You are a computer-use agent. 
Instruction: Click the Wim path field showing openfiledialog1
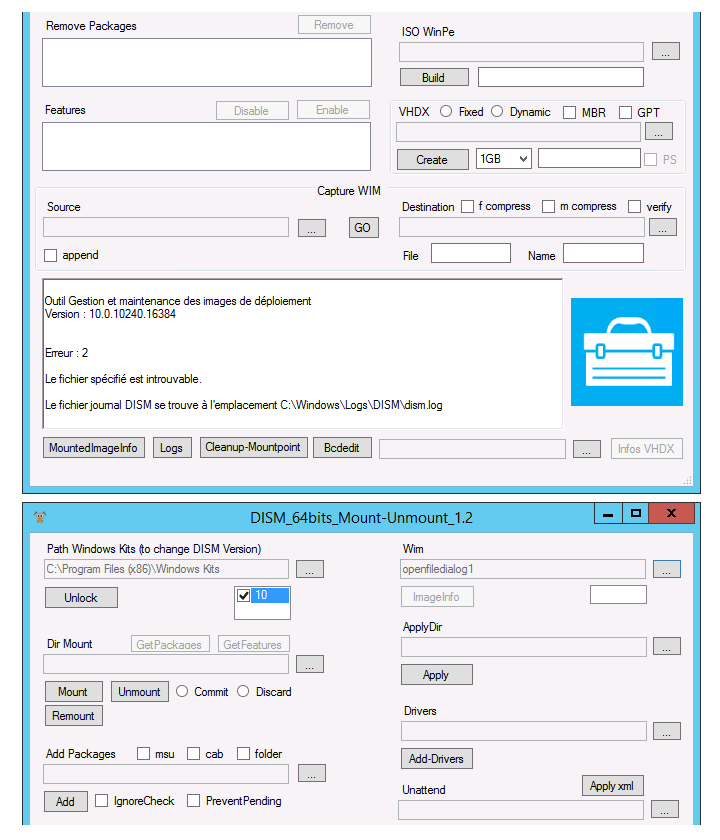point(522,569)
